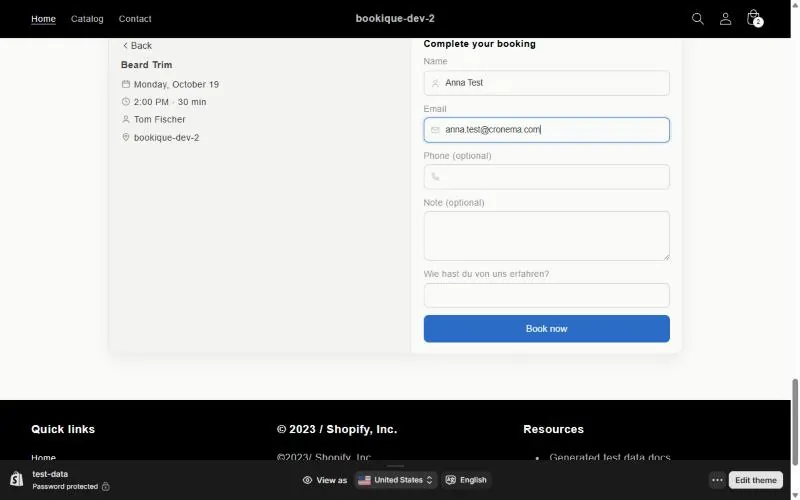Open the search icon in header

pos(697,19)
